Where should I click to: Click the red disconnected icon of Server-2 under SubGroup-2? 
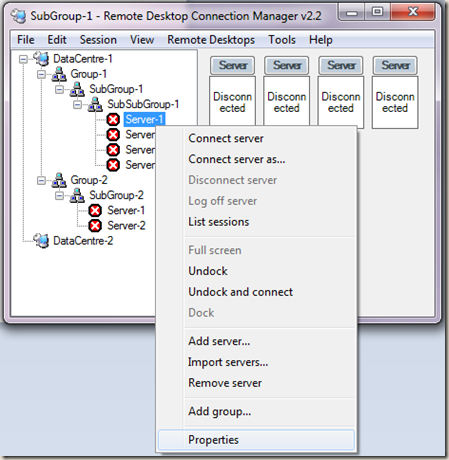click(x=95, y=226)
